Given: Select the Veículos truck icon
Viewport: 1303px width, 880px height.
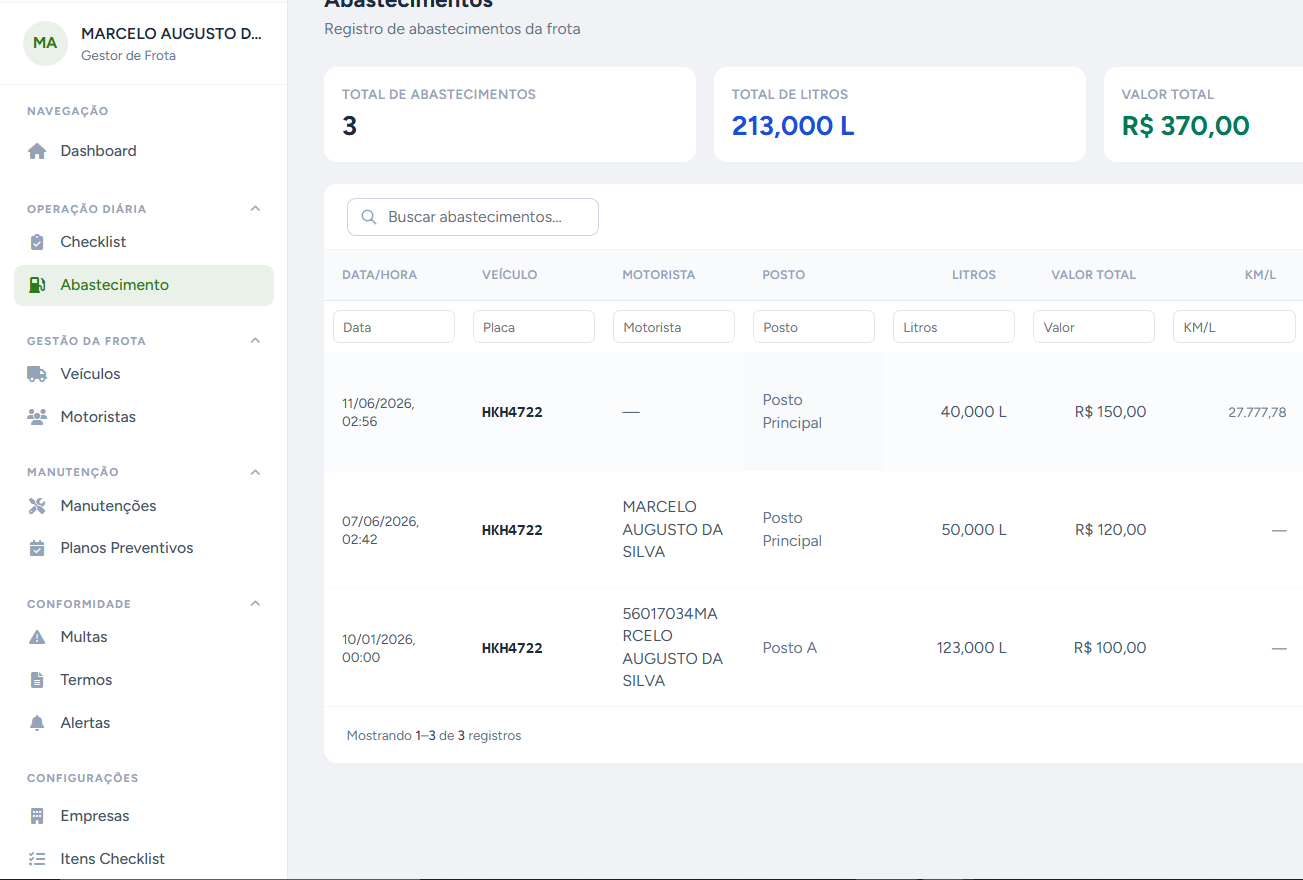Looking at the screenshot, I should click(37, 374).
